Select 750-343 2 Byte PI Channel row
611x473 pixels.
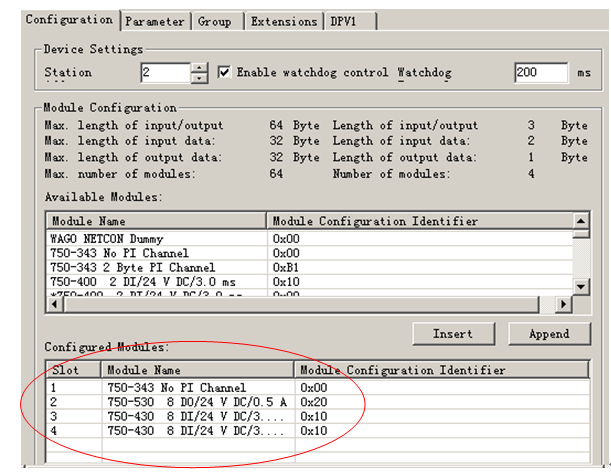309,267
